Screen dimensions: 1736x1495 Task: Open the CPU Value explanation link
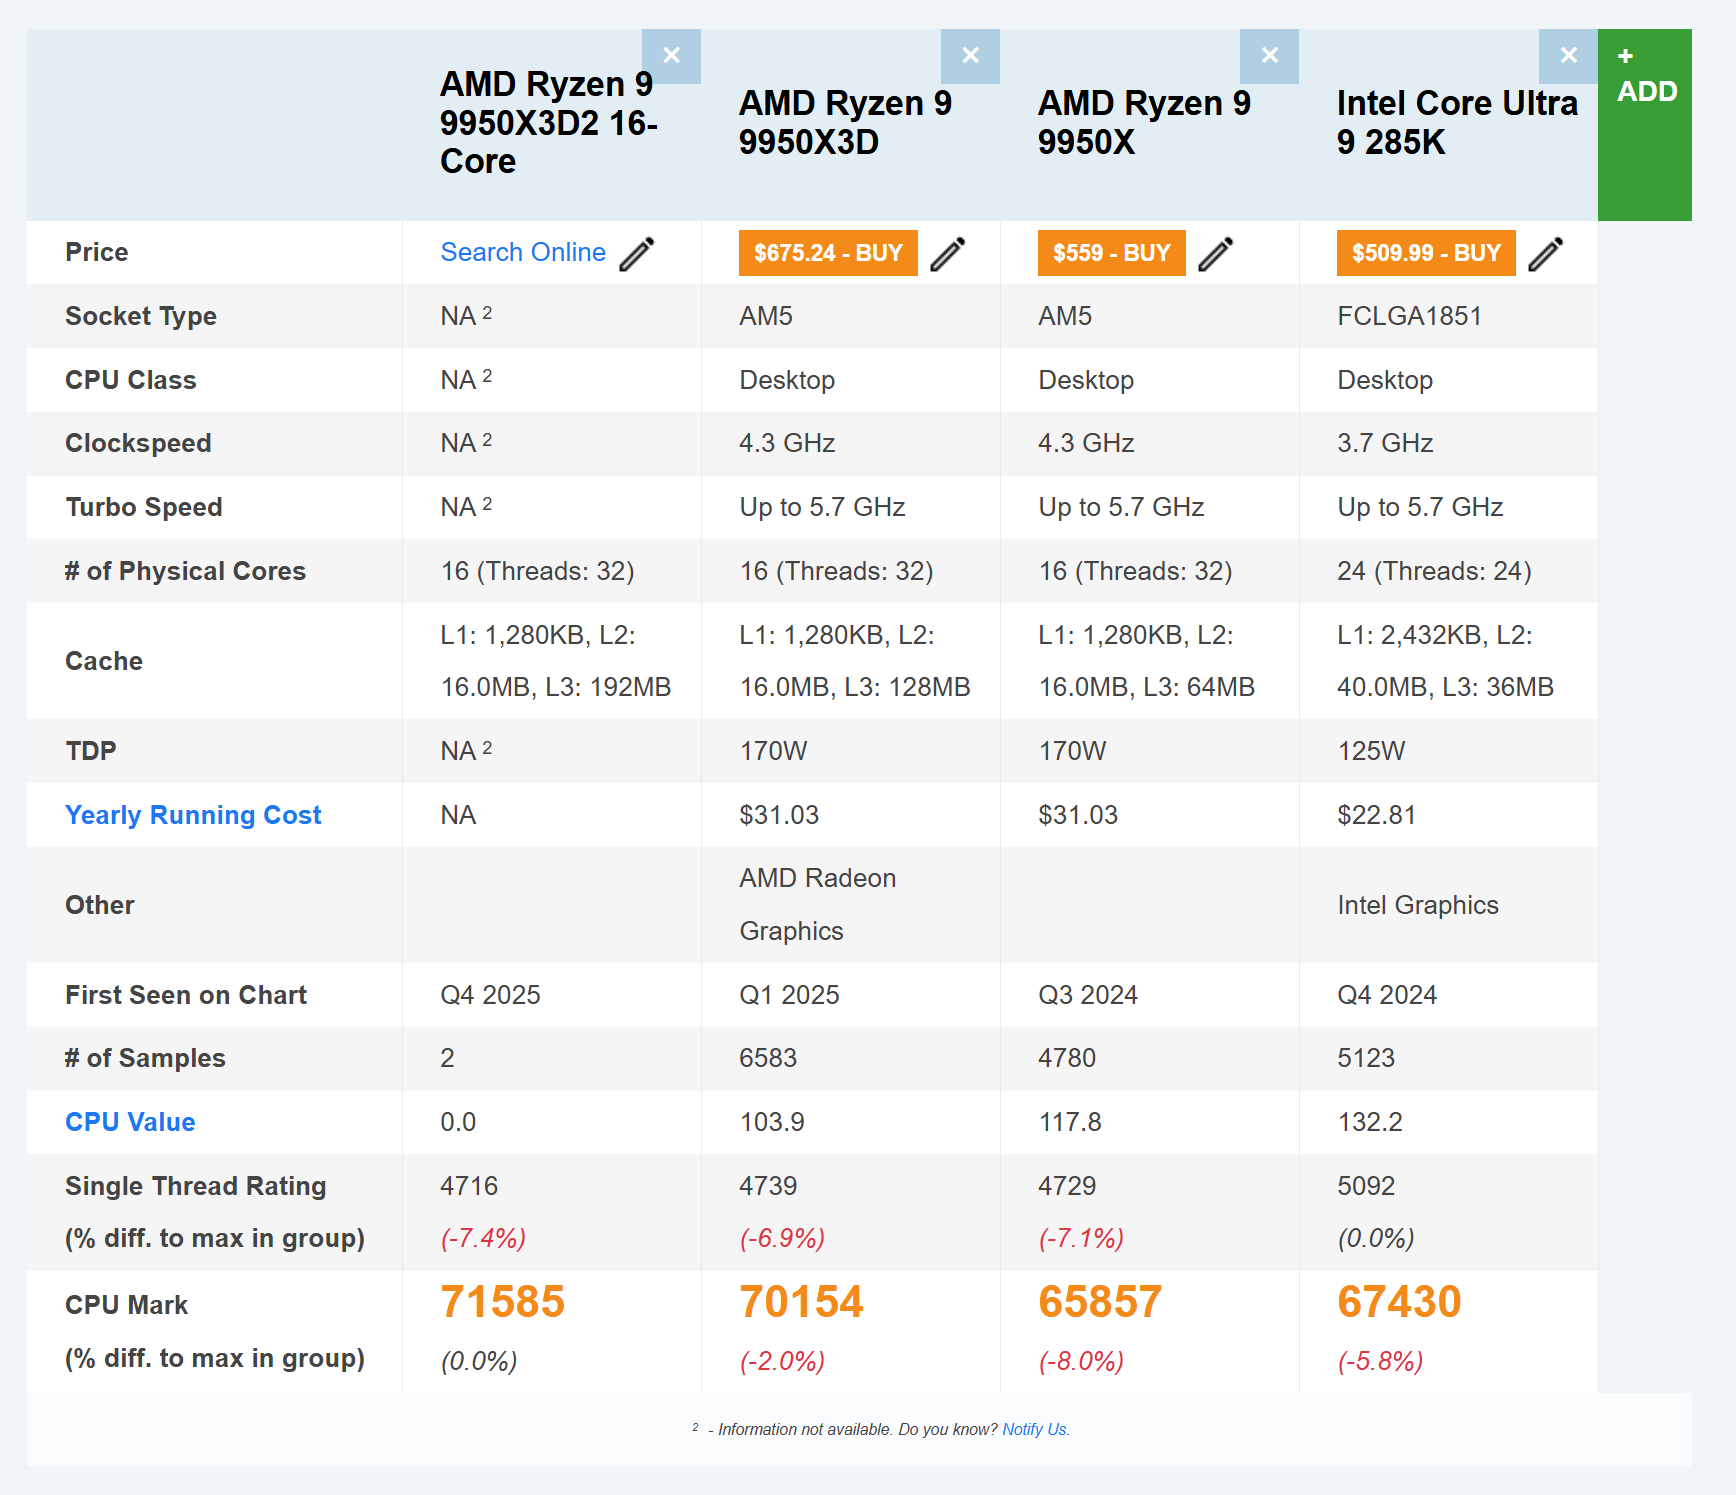click(x=130, y=1122)
